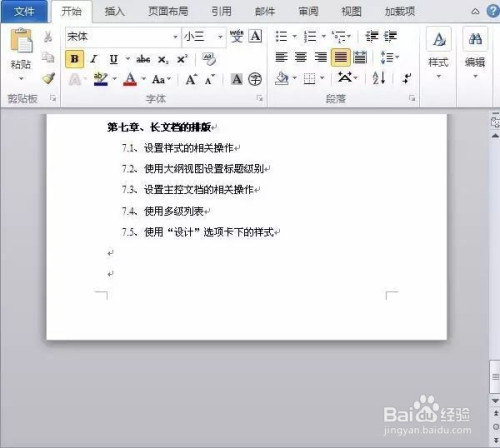The width and height of the screenshot is (500, 448).
Task: Open the 文件 File tab
Action: pos(24,11)
